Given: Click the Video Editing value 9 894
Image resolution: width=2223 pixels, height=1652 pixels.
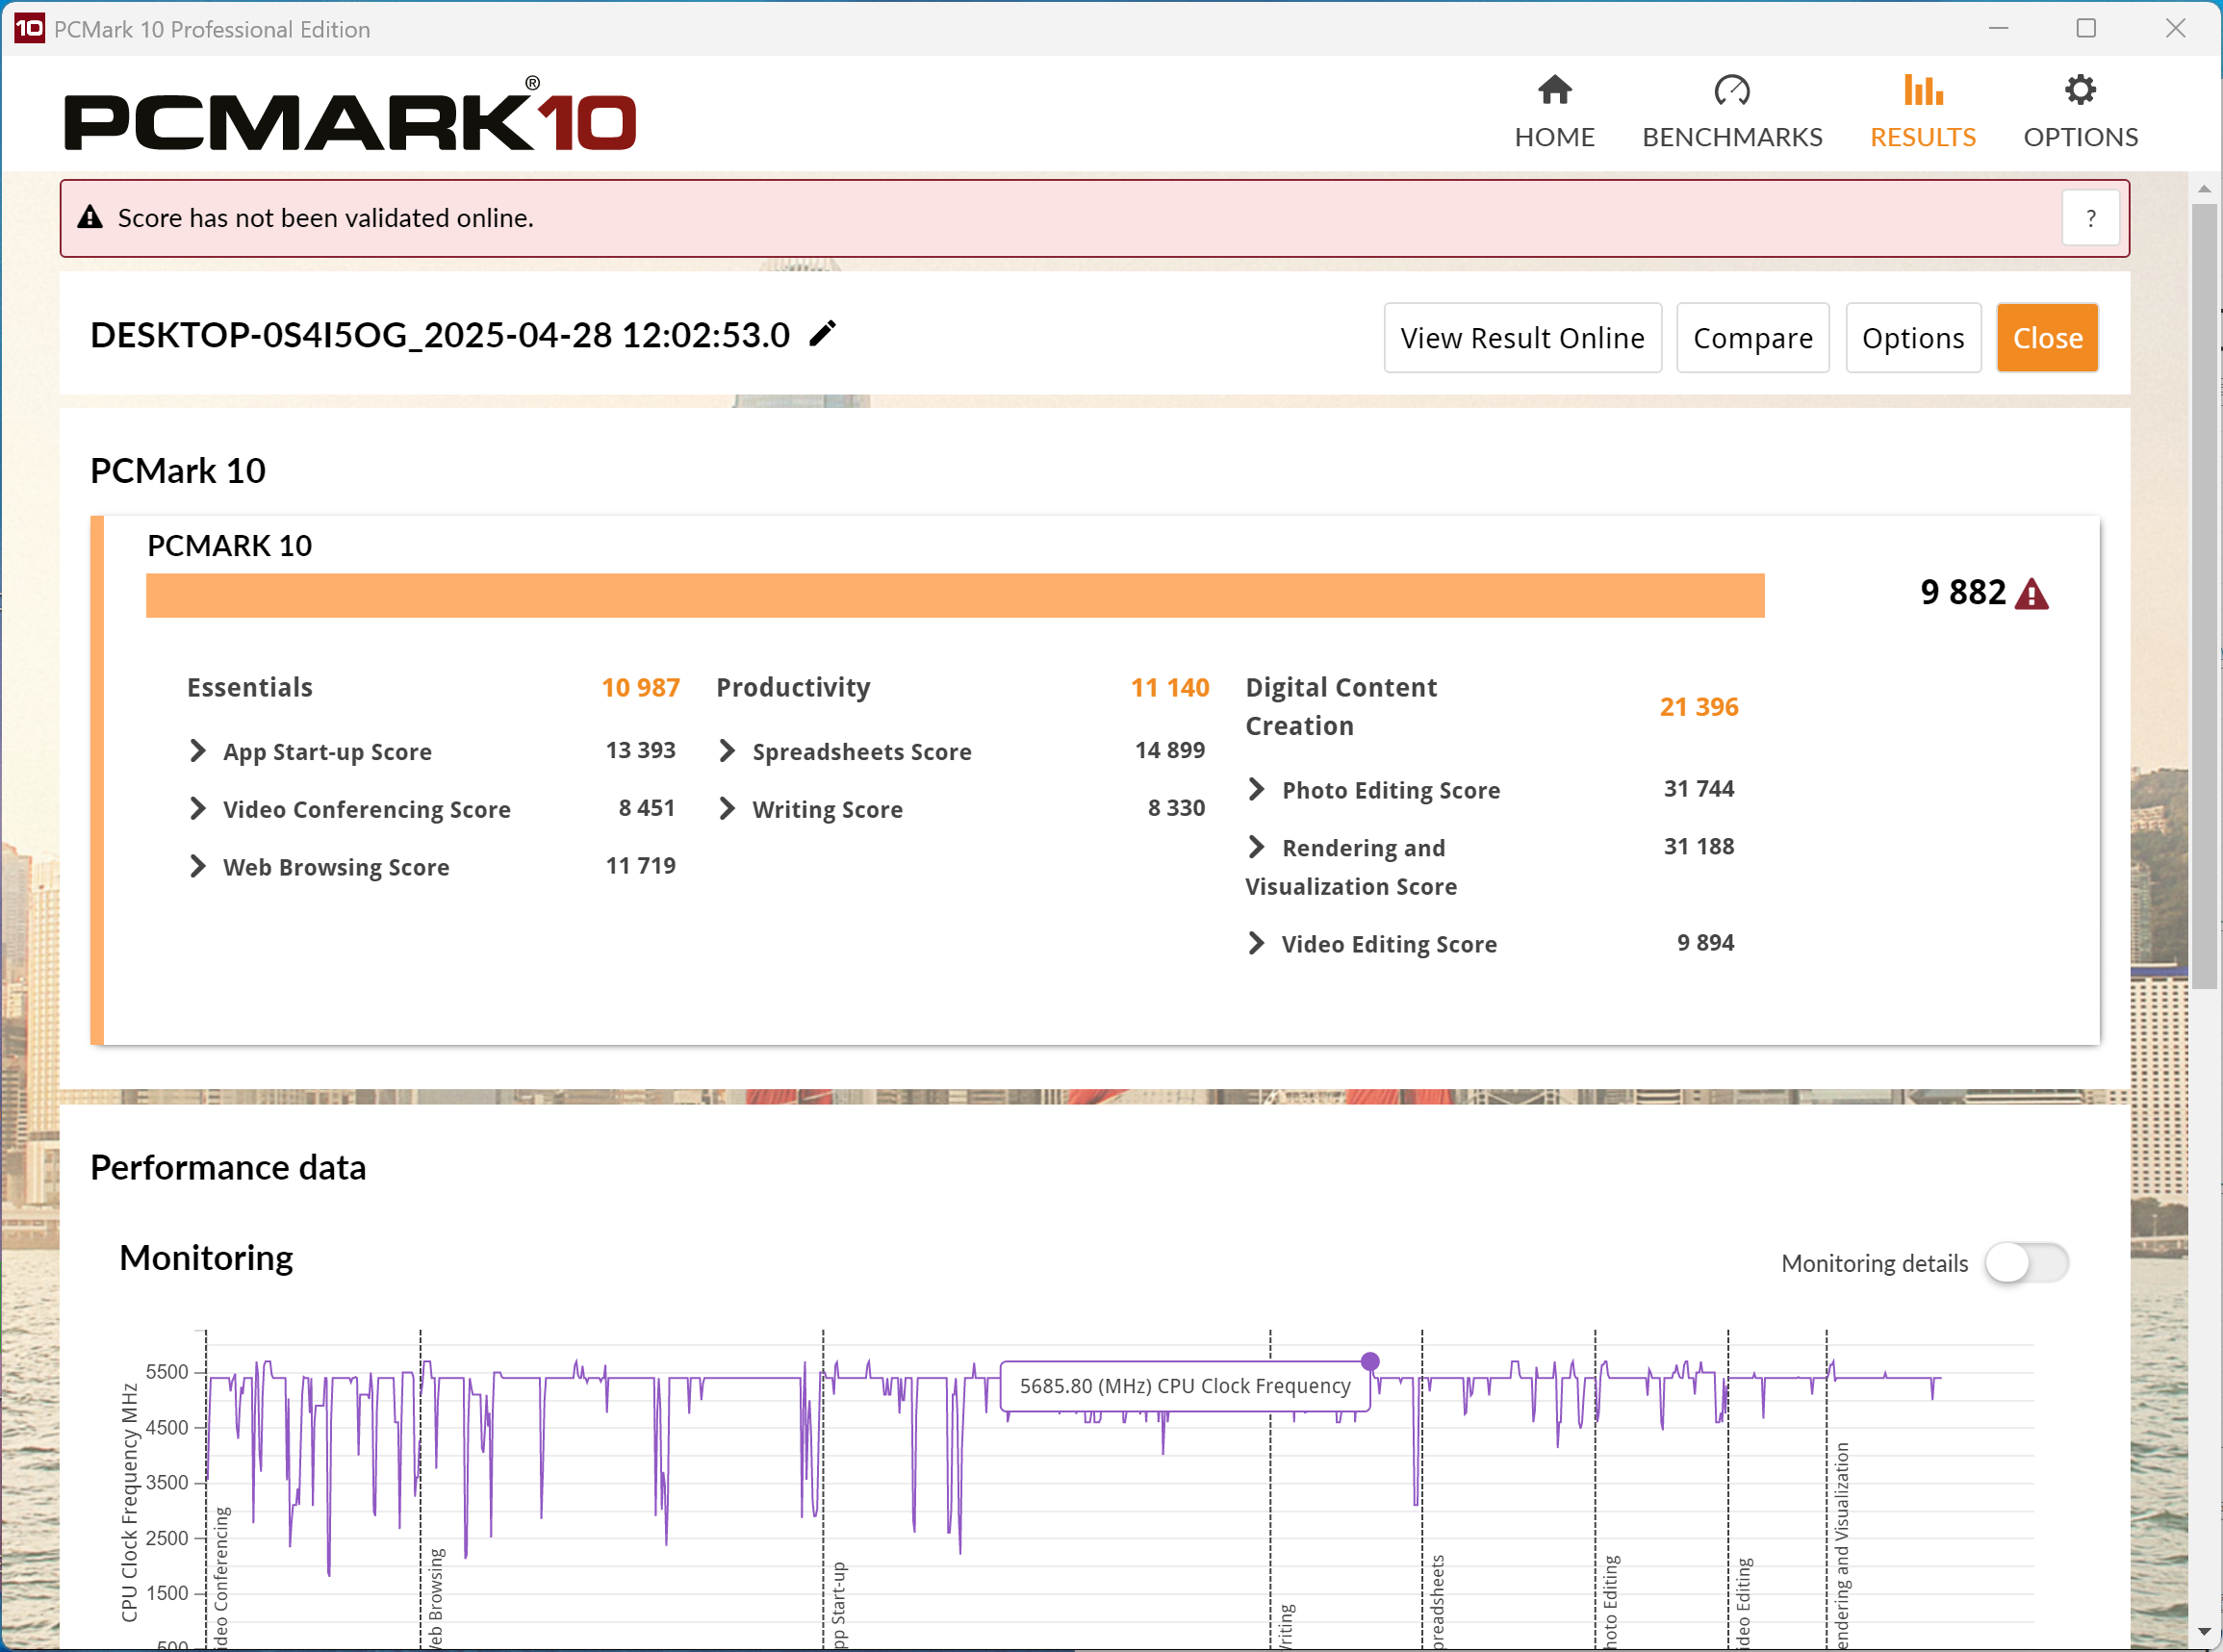Looking at the screenshot, I should click(1705, 943).
